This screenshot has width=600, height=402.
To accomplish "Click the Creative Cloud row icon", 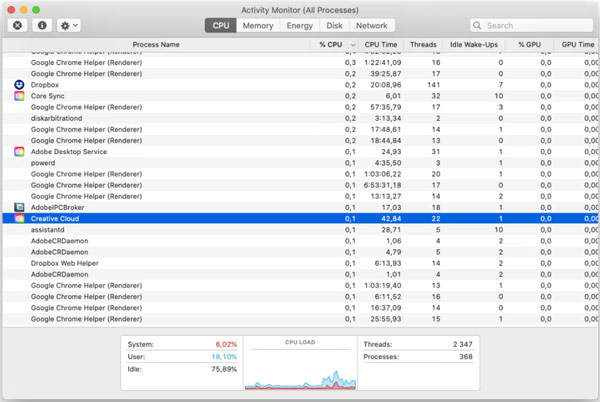I will [x=19, y=218].
